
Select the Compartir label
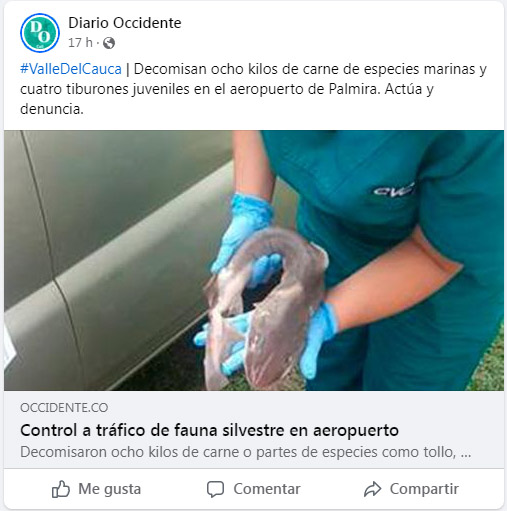coord(424,489)
